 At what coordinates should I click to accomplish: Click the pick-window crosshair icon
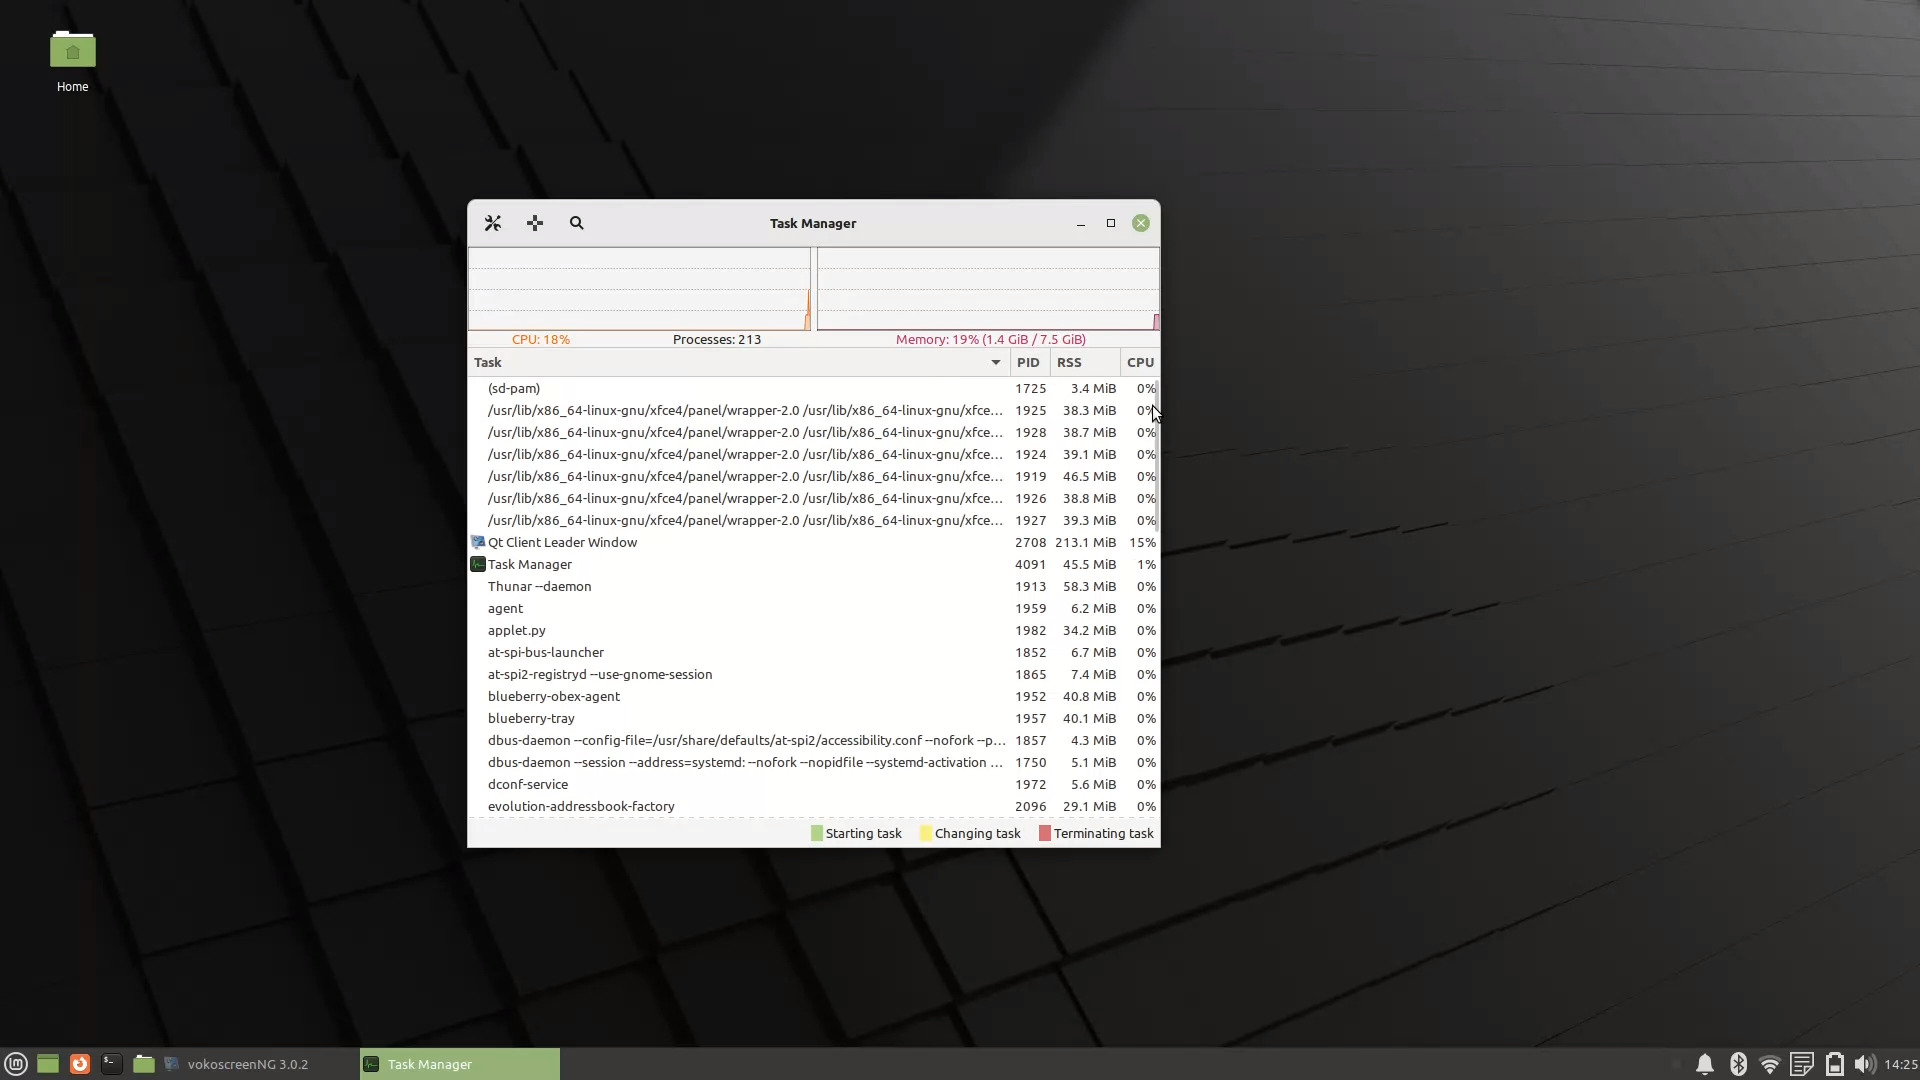coord(534,223)
